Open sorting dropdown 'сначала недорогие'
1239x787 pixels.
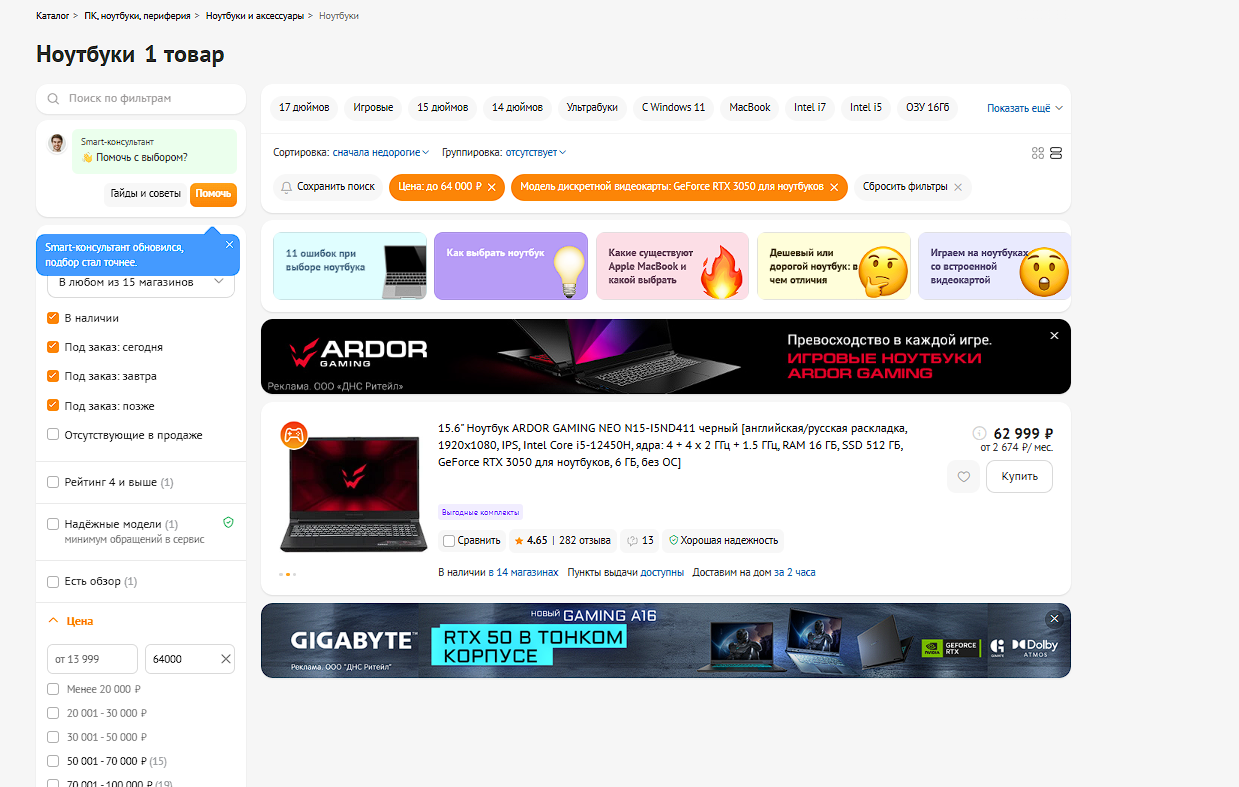pos(381,153)
